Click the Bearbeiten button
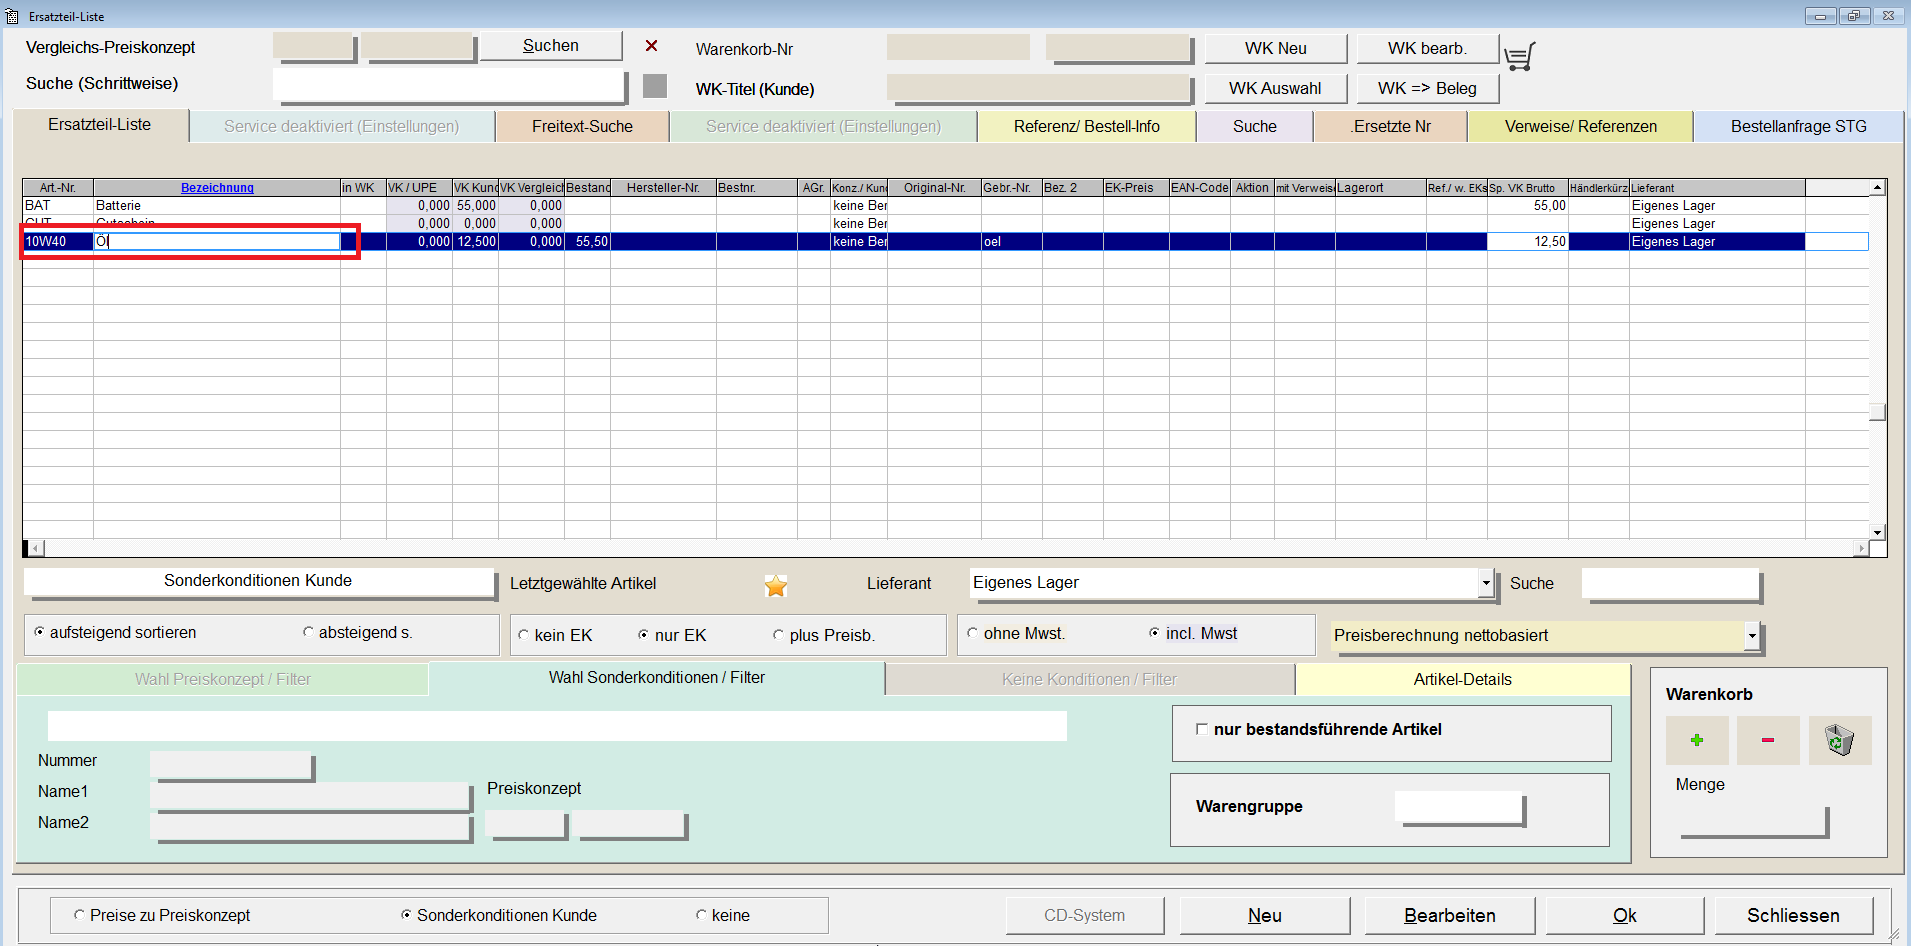The height and width of the screenshot is (946, 1911). point(1450,915)
